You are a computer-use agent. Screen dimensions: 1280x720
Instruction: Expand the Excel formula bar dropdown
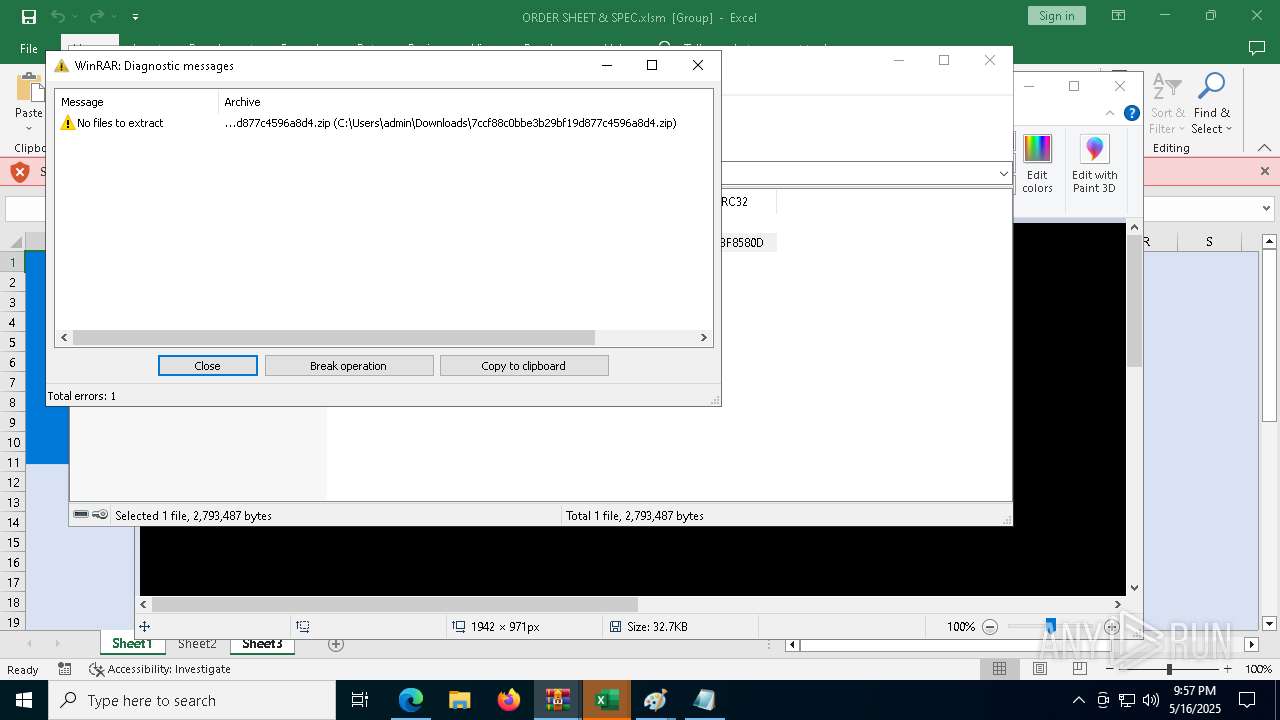coord(1267,209)
